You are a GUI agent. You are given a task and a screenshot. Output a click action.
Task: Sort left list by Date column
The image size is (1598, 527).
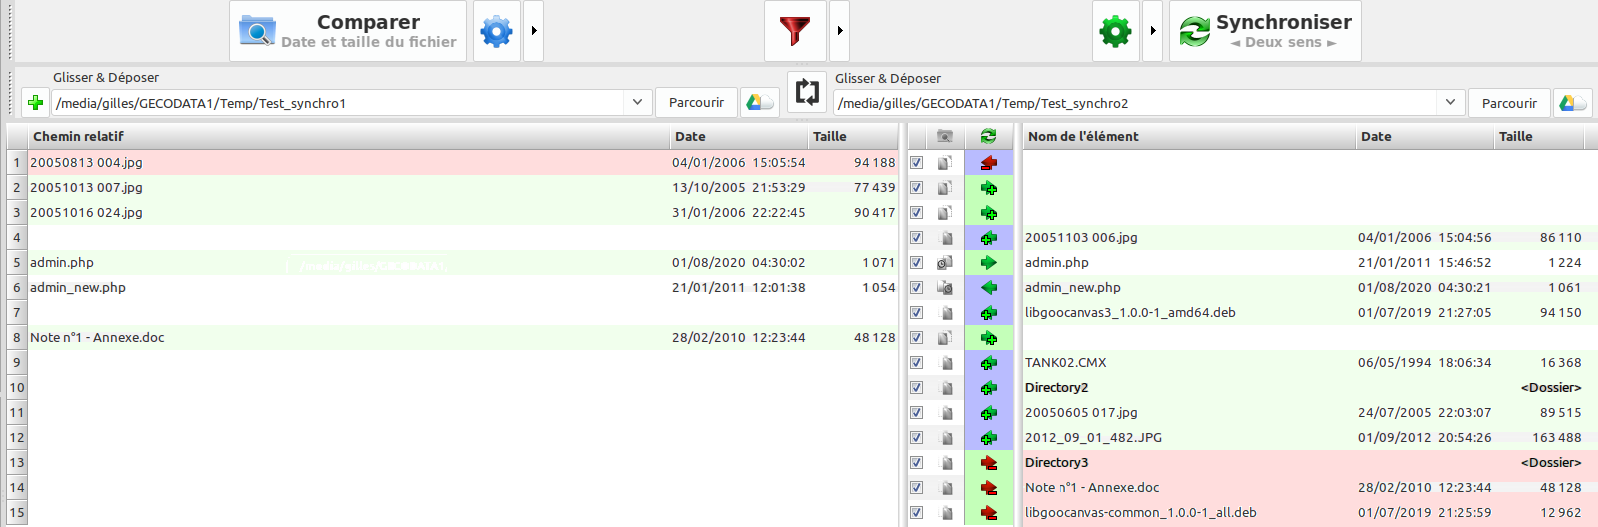pyautogui.click(x=739, y=136)
